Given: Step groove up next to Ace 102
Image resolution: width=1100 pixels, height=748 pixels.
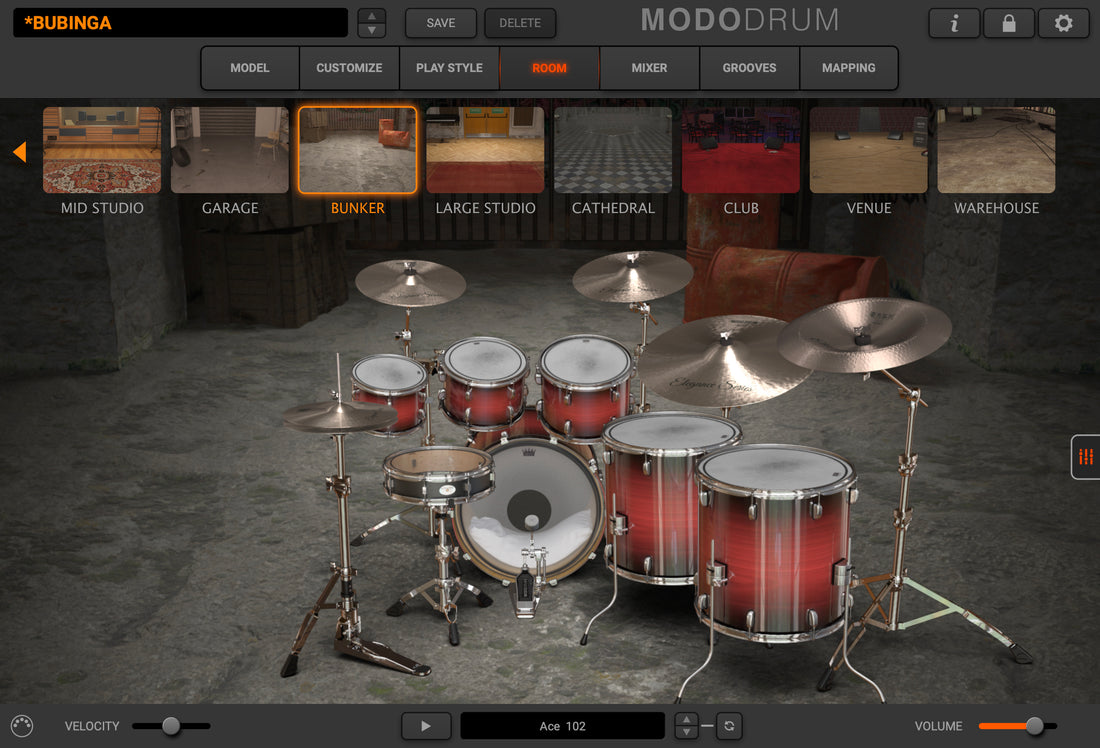Looking at the screenshot, I should point(686,719).
